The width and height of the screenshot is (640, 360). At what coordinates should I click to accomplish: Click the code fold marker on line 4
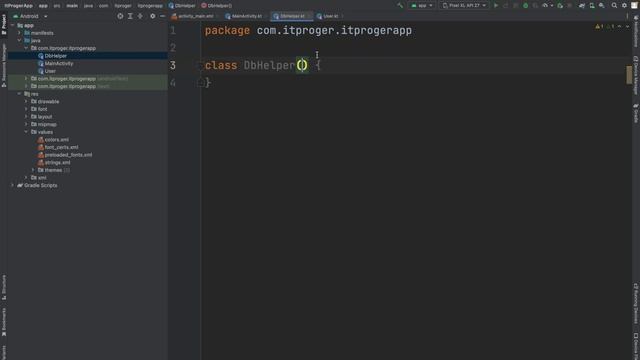[x=200, y=83]
